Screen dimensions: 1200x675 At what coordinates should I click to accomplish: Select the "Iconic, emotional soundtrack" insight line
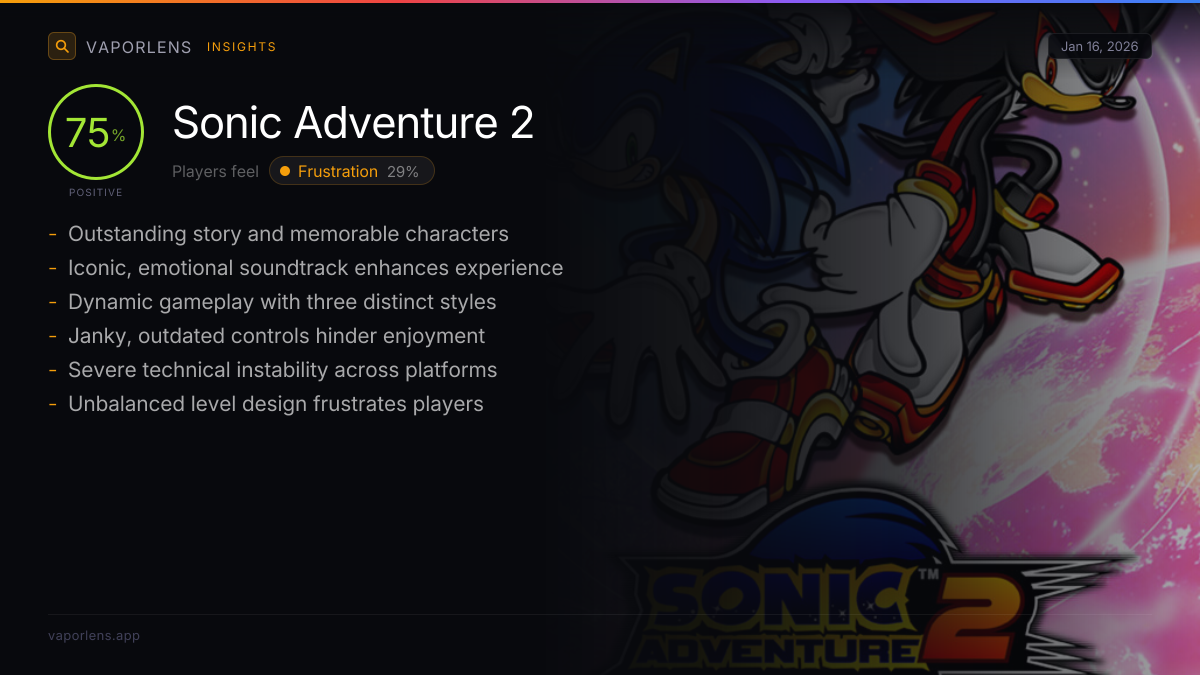pos(315,268)
